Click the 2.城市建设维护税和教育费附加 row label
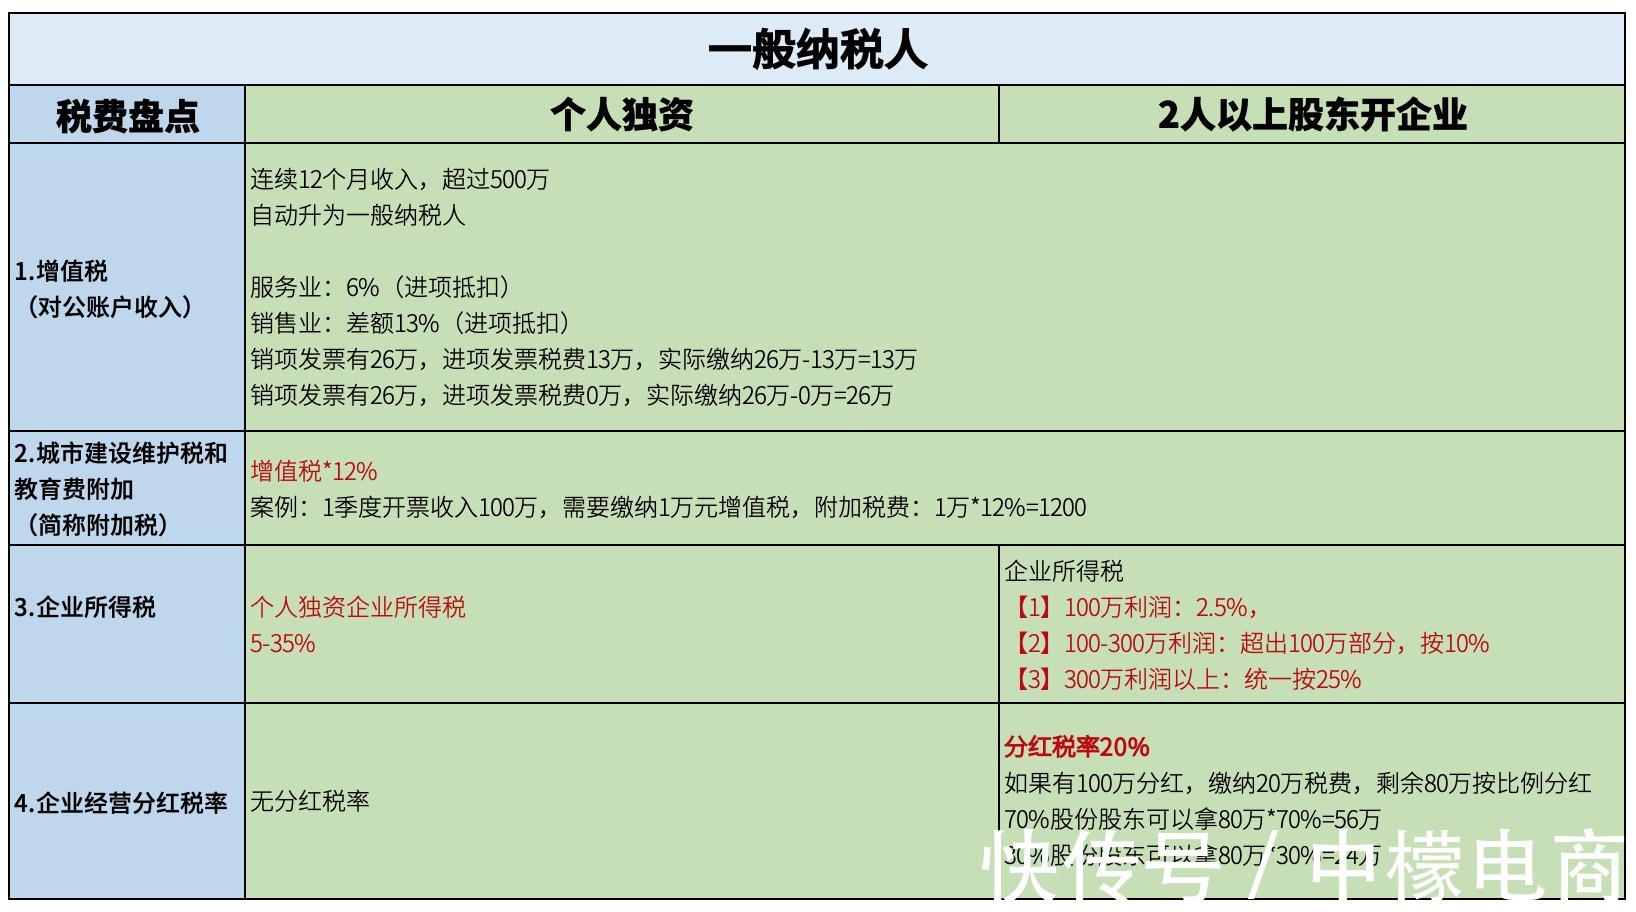This screenshot has height=912, width=1636. click(x=121, y=471)
